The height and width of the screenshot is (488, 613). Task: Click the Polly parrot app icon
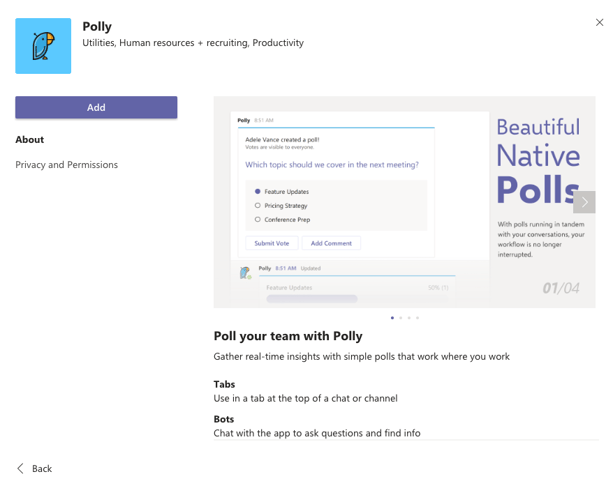[x=43, y=46]
